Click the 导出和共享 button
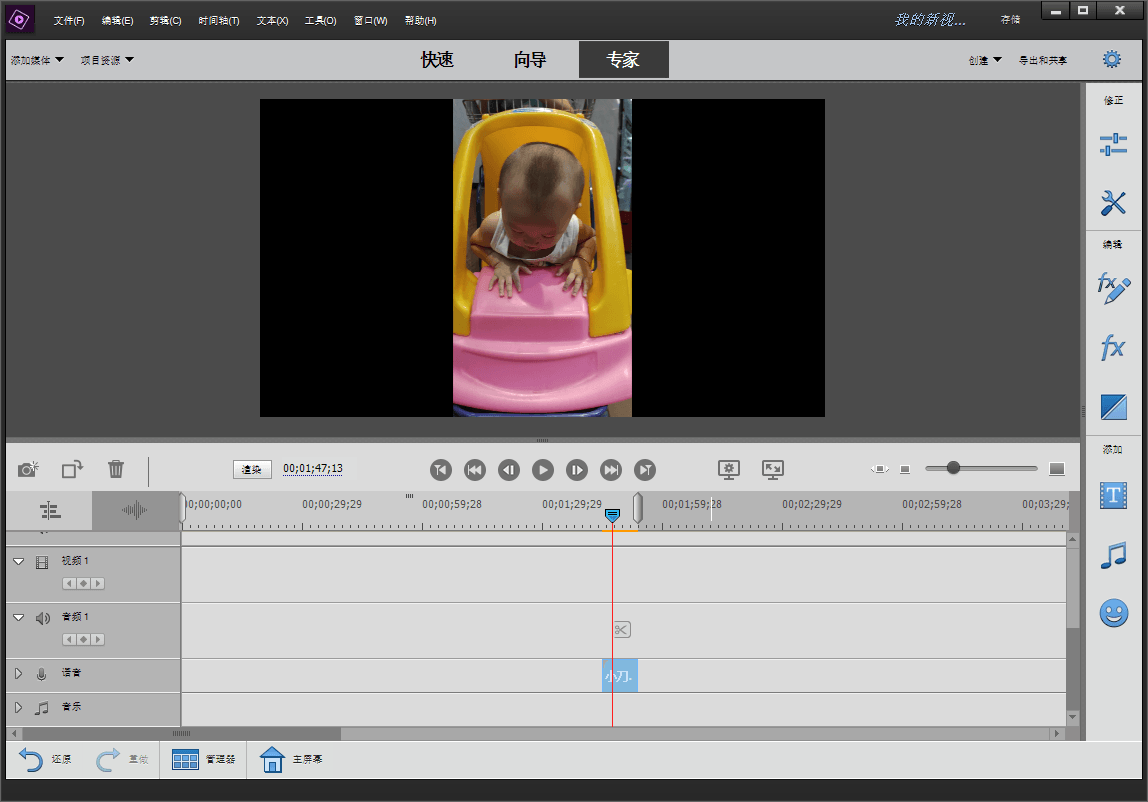Viewport: 1148px width, 802px height. click(1042, 60)
